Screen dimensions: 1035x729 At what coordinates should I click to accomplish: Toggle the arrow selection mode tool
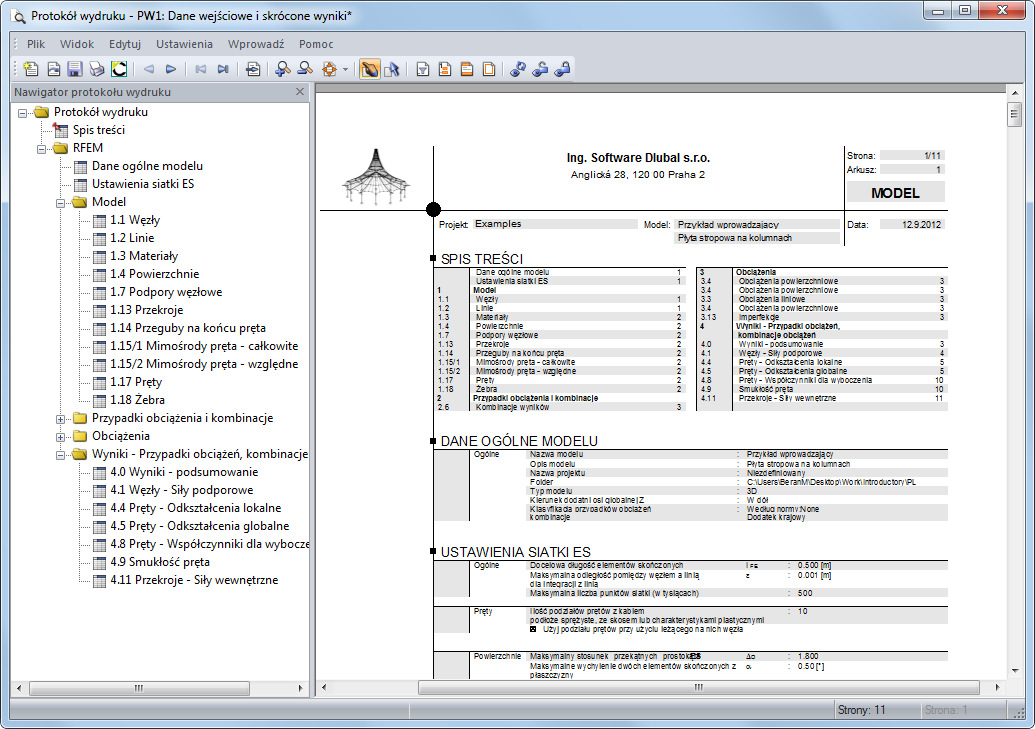point(391,69)
